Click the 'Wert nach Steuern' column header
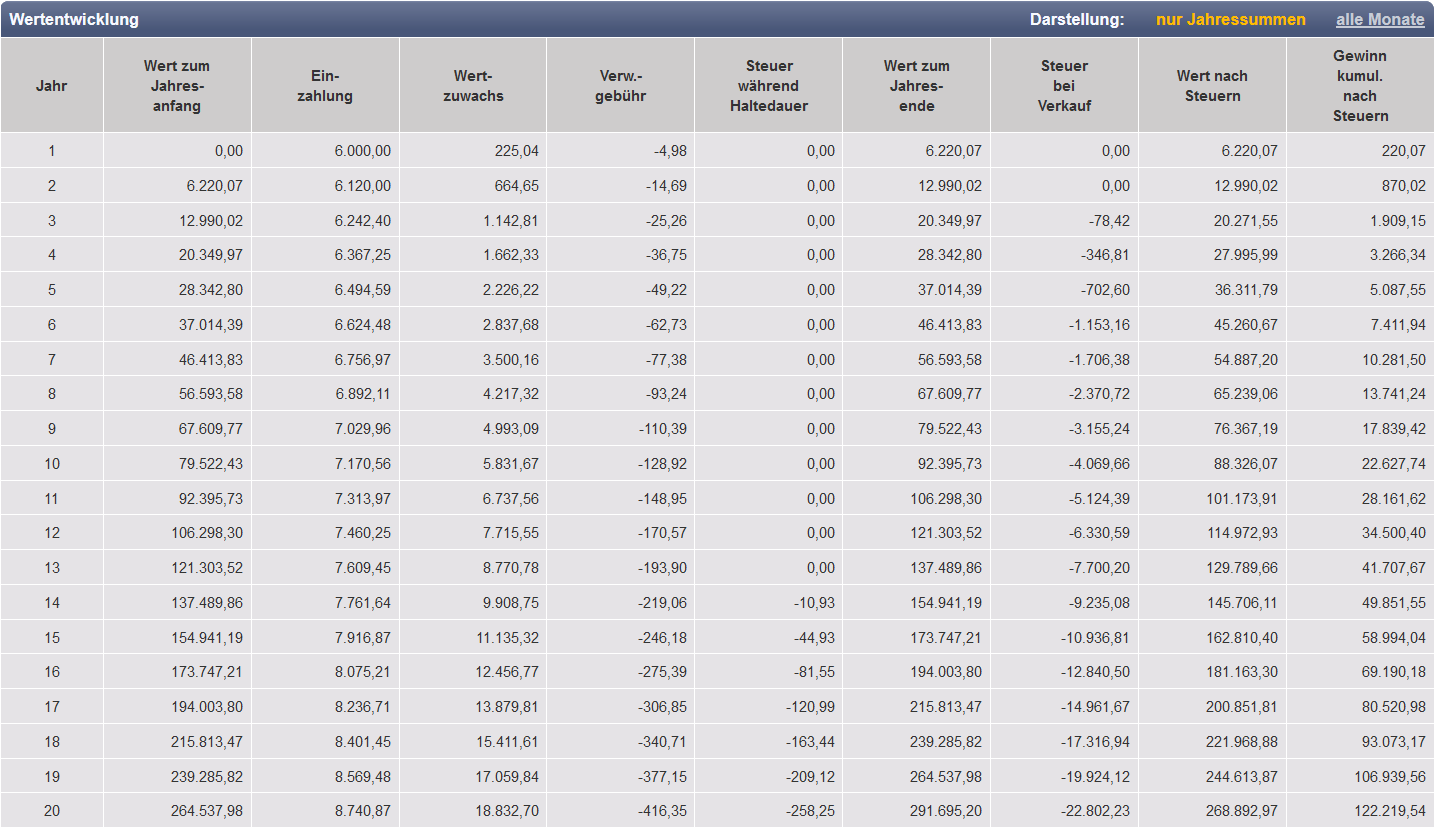 click(x=1212, y=86)
